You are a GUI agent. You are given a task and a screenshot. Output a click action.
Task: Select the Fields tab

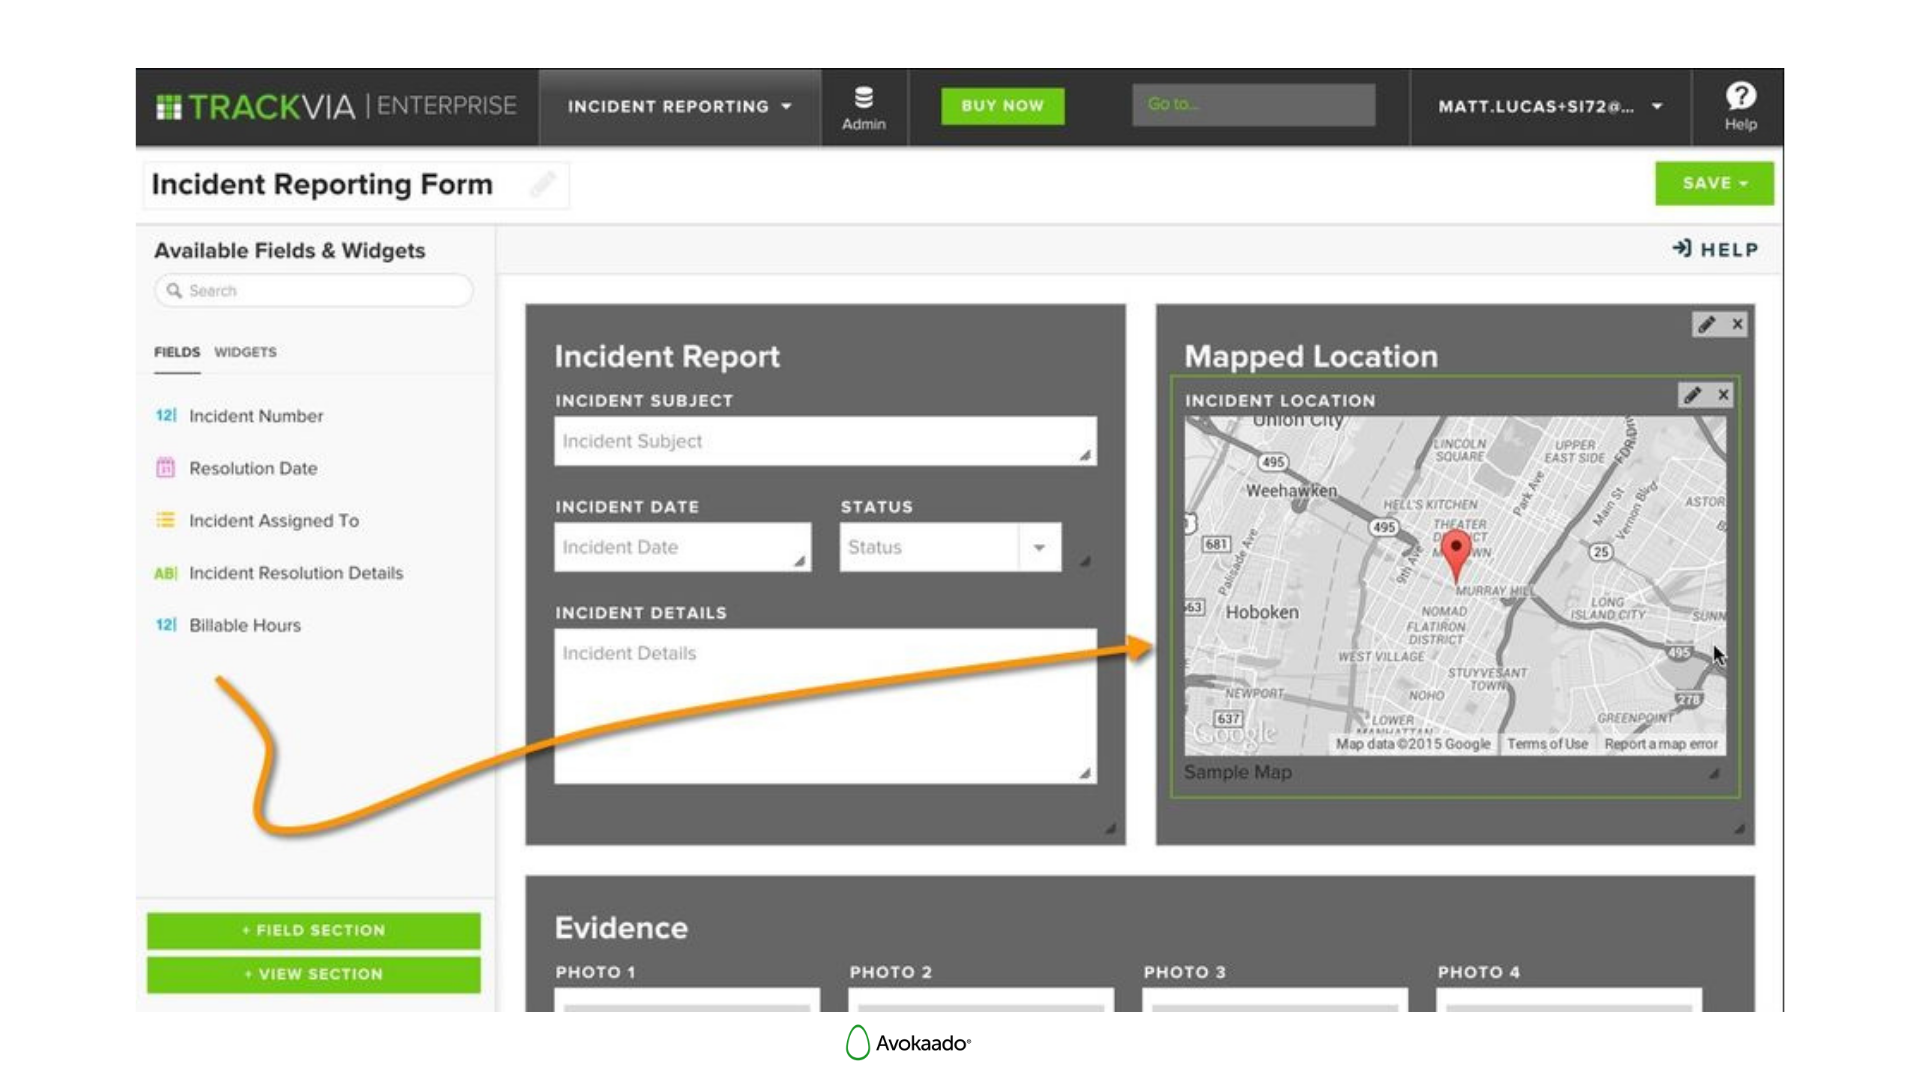point(176,352)
